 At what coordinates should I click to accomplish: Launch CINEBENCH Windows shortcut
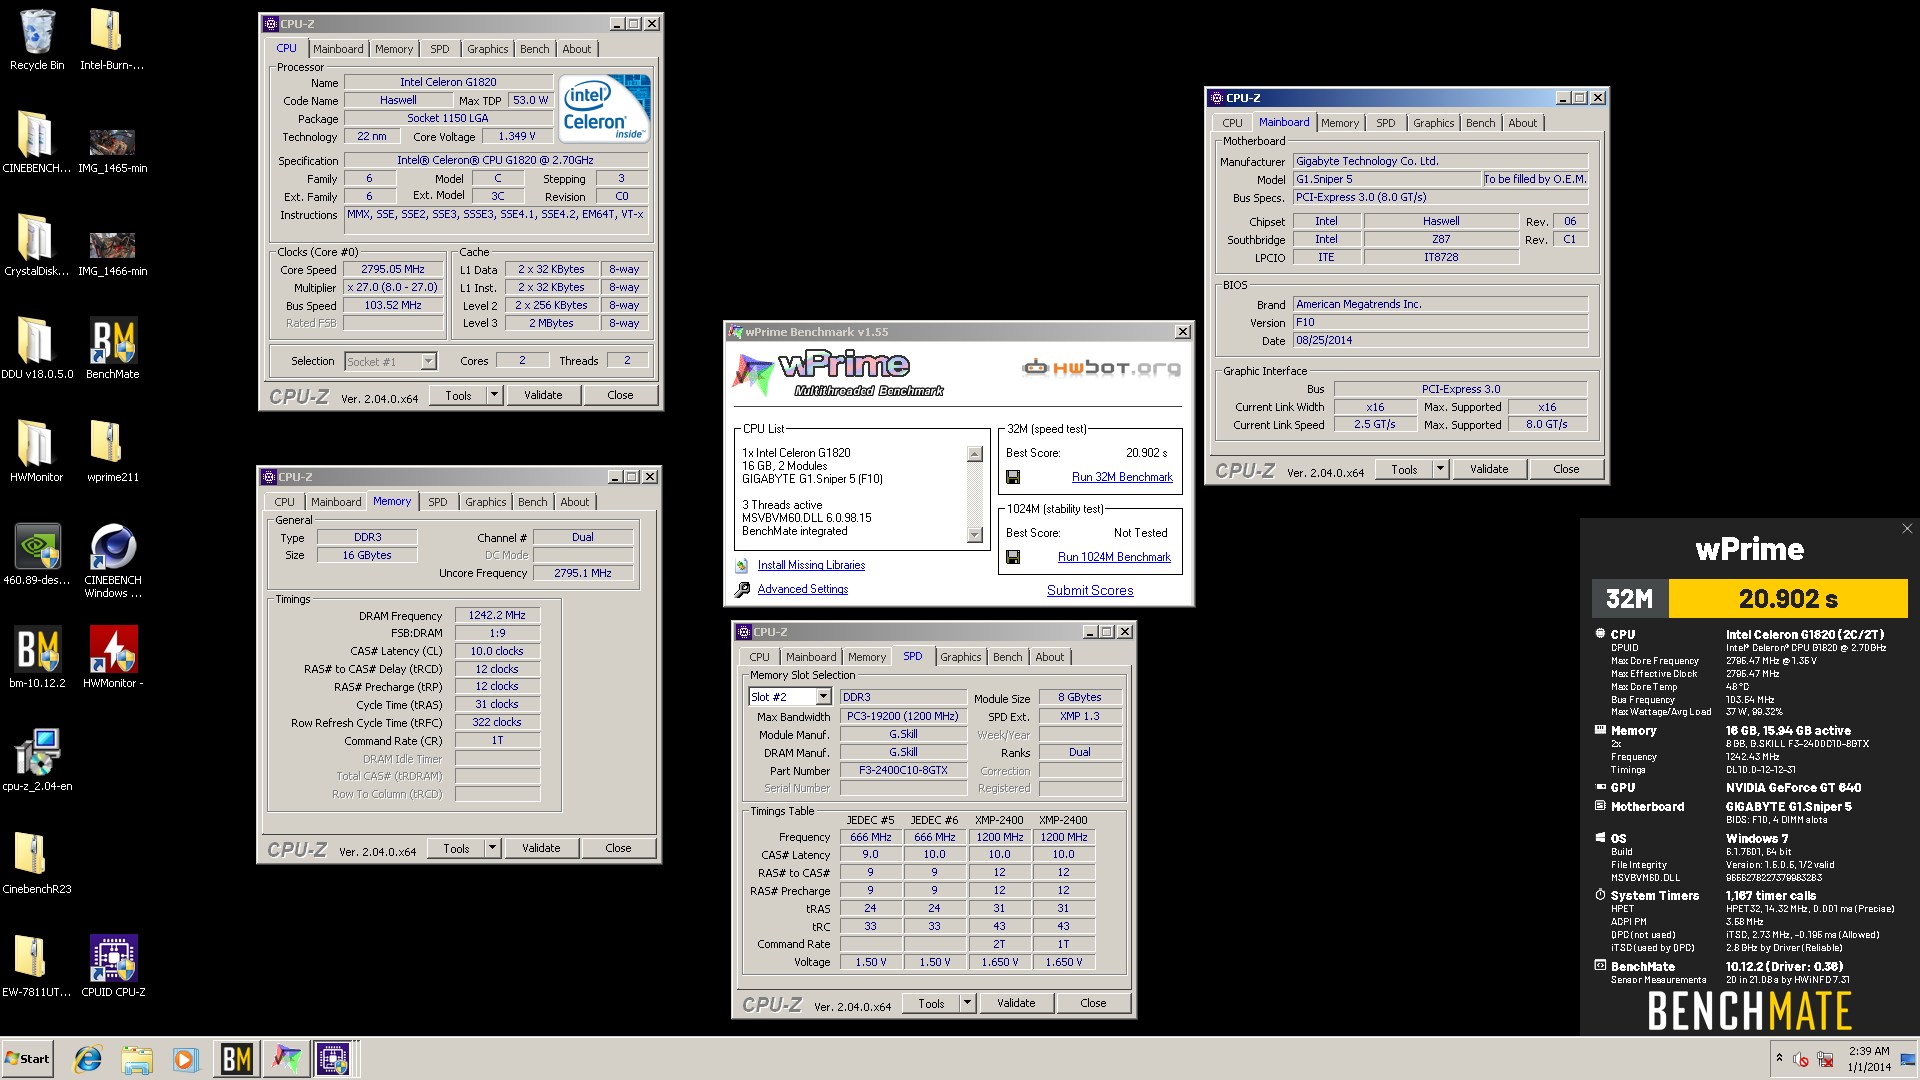click(112, 560)
